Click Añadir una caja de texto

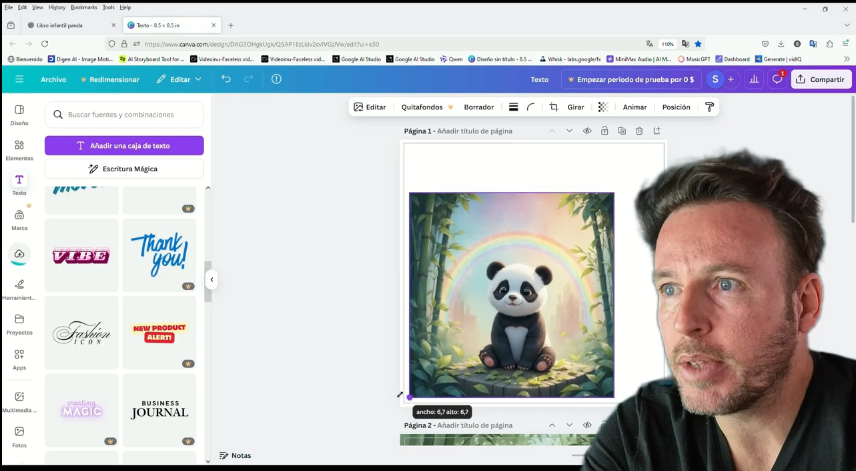click(x=124, y=146)
